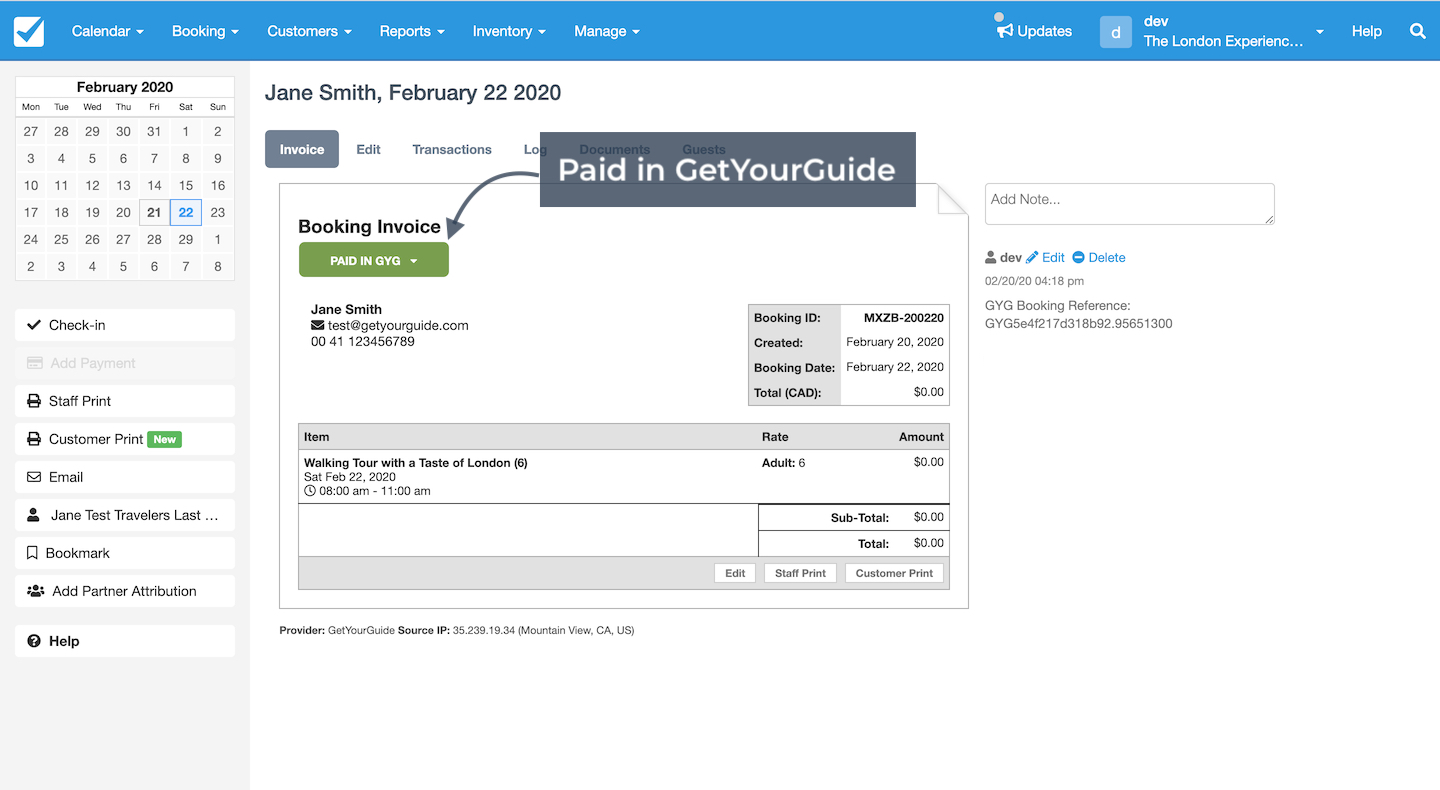Open the Customers menu
Viewport: 1440px width, 790px height.
point(309,31)
